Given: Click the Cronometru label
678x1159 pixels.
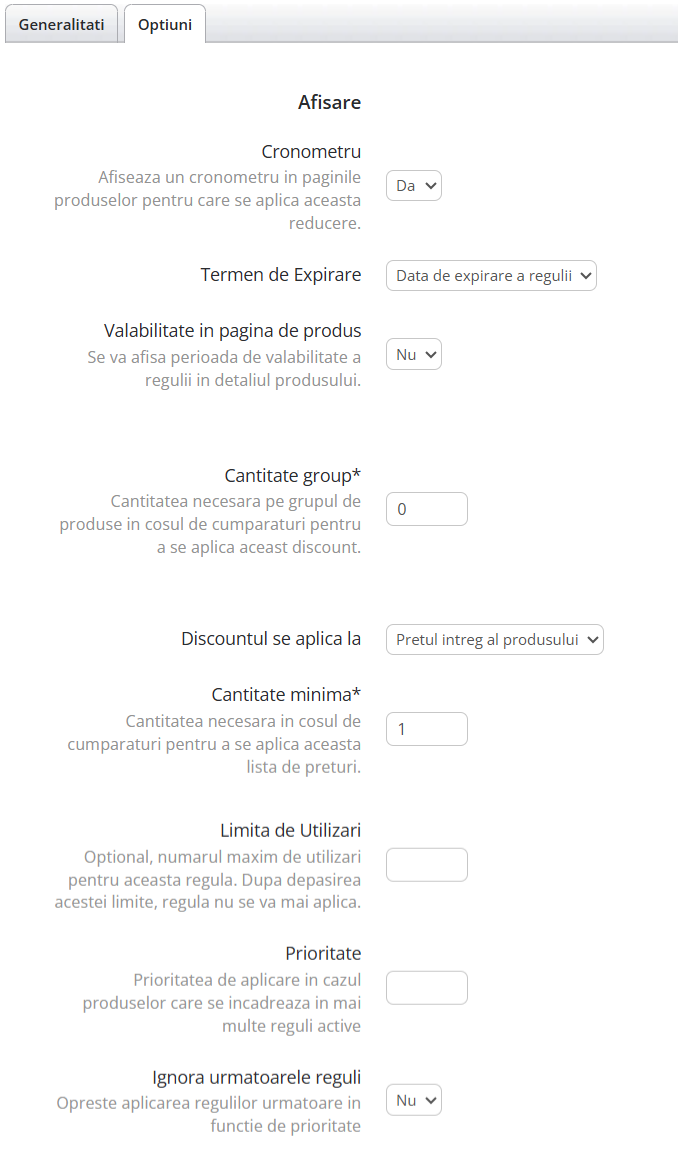Looking at the screenshot, I should (x=310, y=151).
